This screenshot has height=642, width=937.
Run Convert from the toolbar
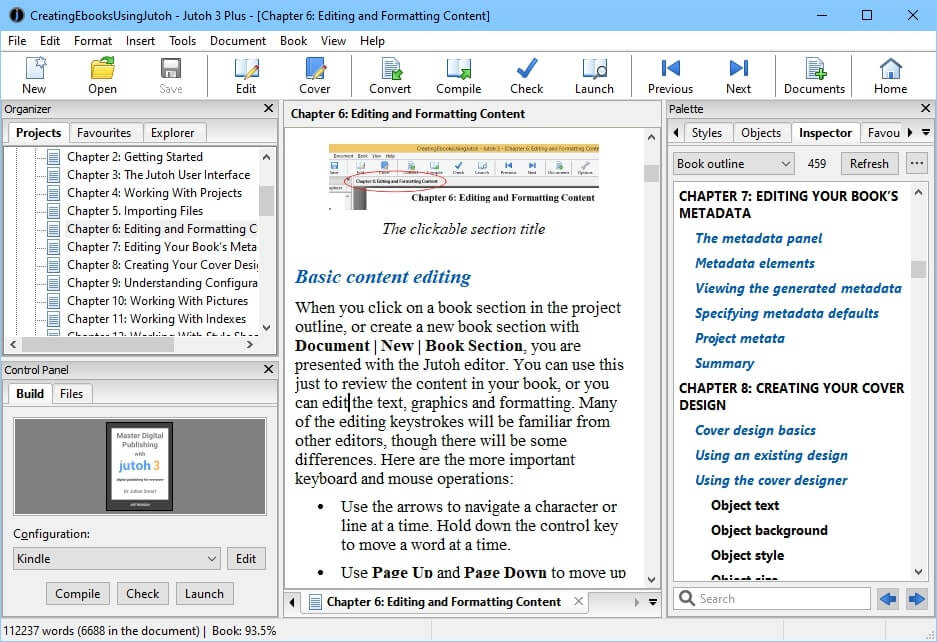click(x=390, y=75)
